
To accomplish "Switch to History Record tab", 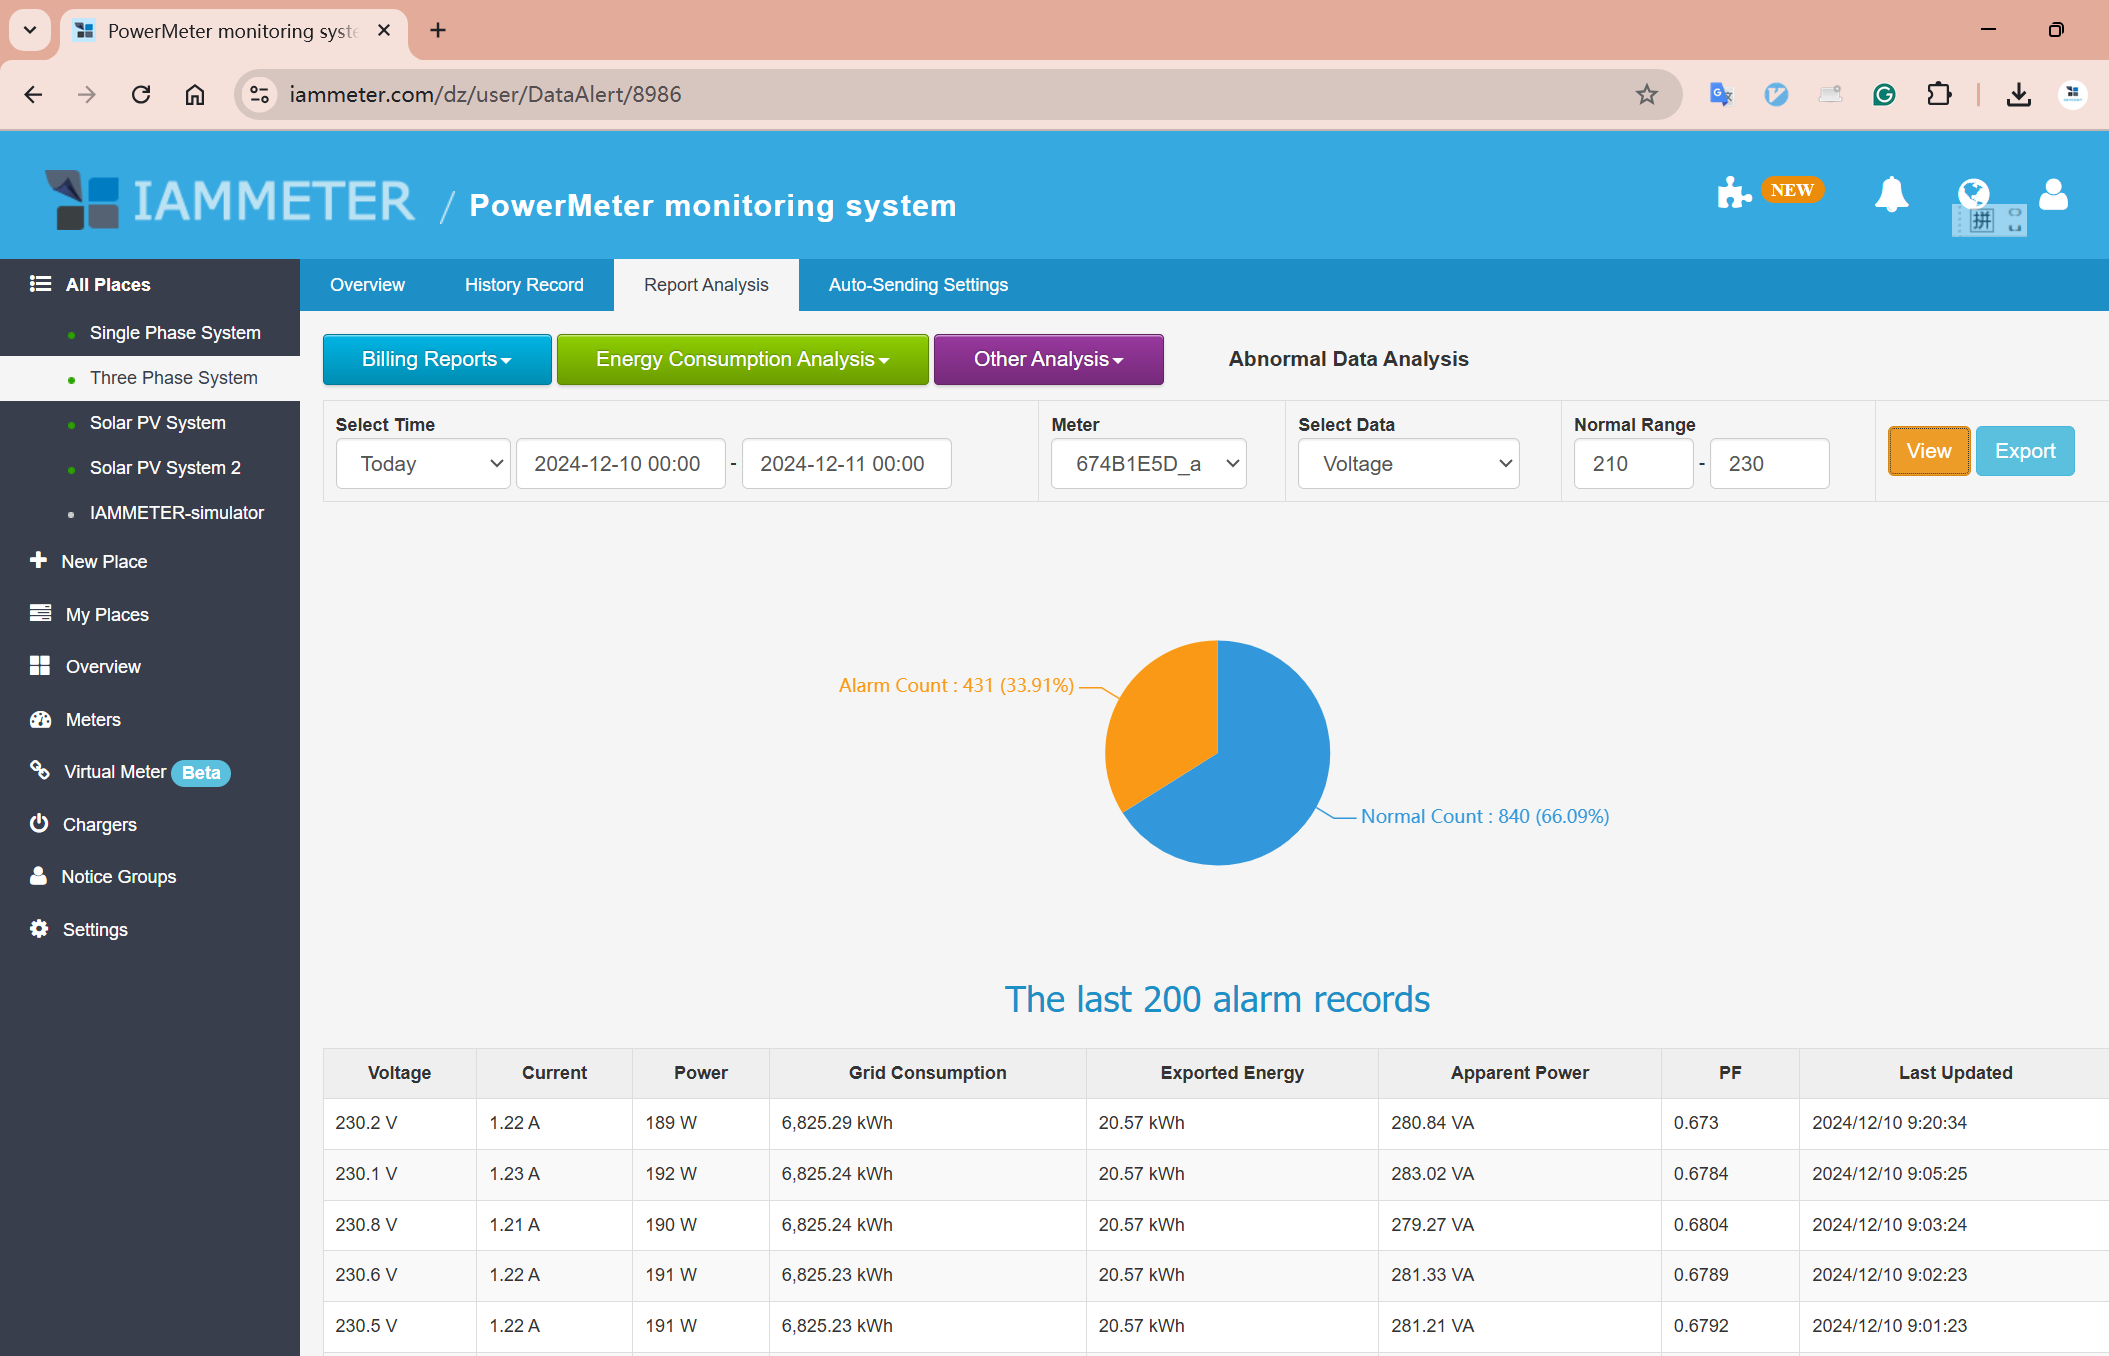I will point(524,285).
